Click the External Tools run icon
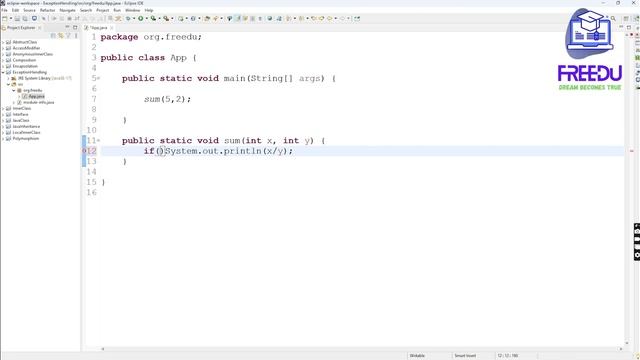640x360 pixels. (166, 18)
